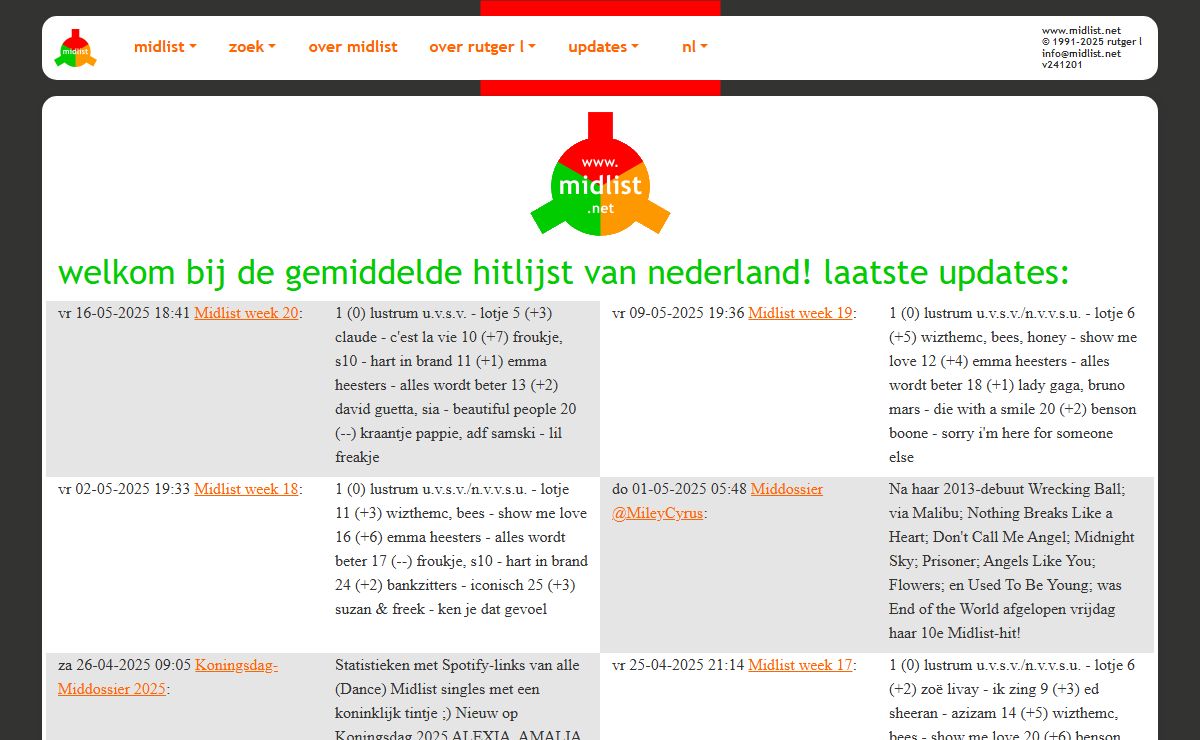Expand the over rutger l dropdown
1200x740 pixels.
(482, 47)
